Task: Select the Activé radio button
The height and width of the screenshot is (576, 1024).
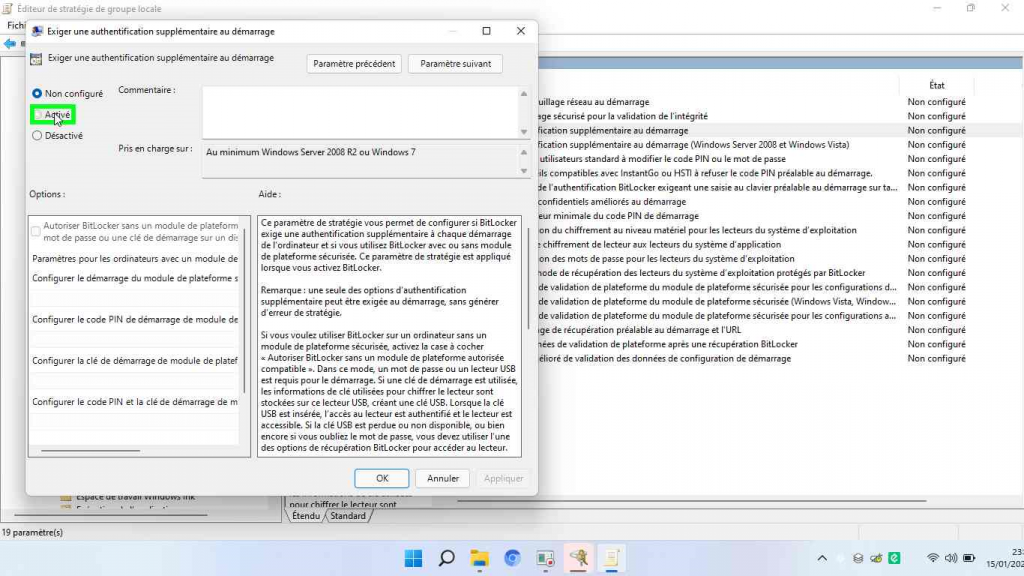Action: point(38,115)
